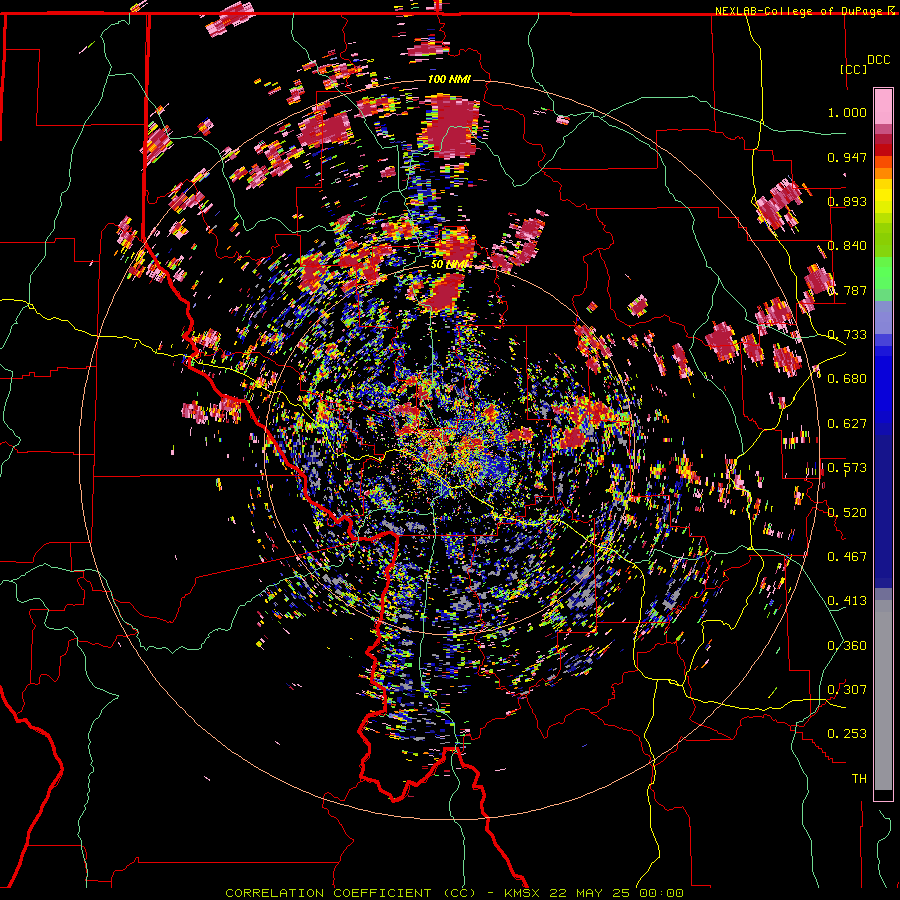Click the 0.733 scale value
The width and height of the screenshot is (900, 900).
847,335
